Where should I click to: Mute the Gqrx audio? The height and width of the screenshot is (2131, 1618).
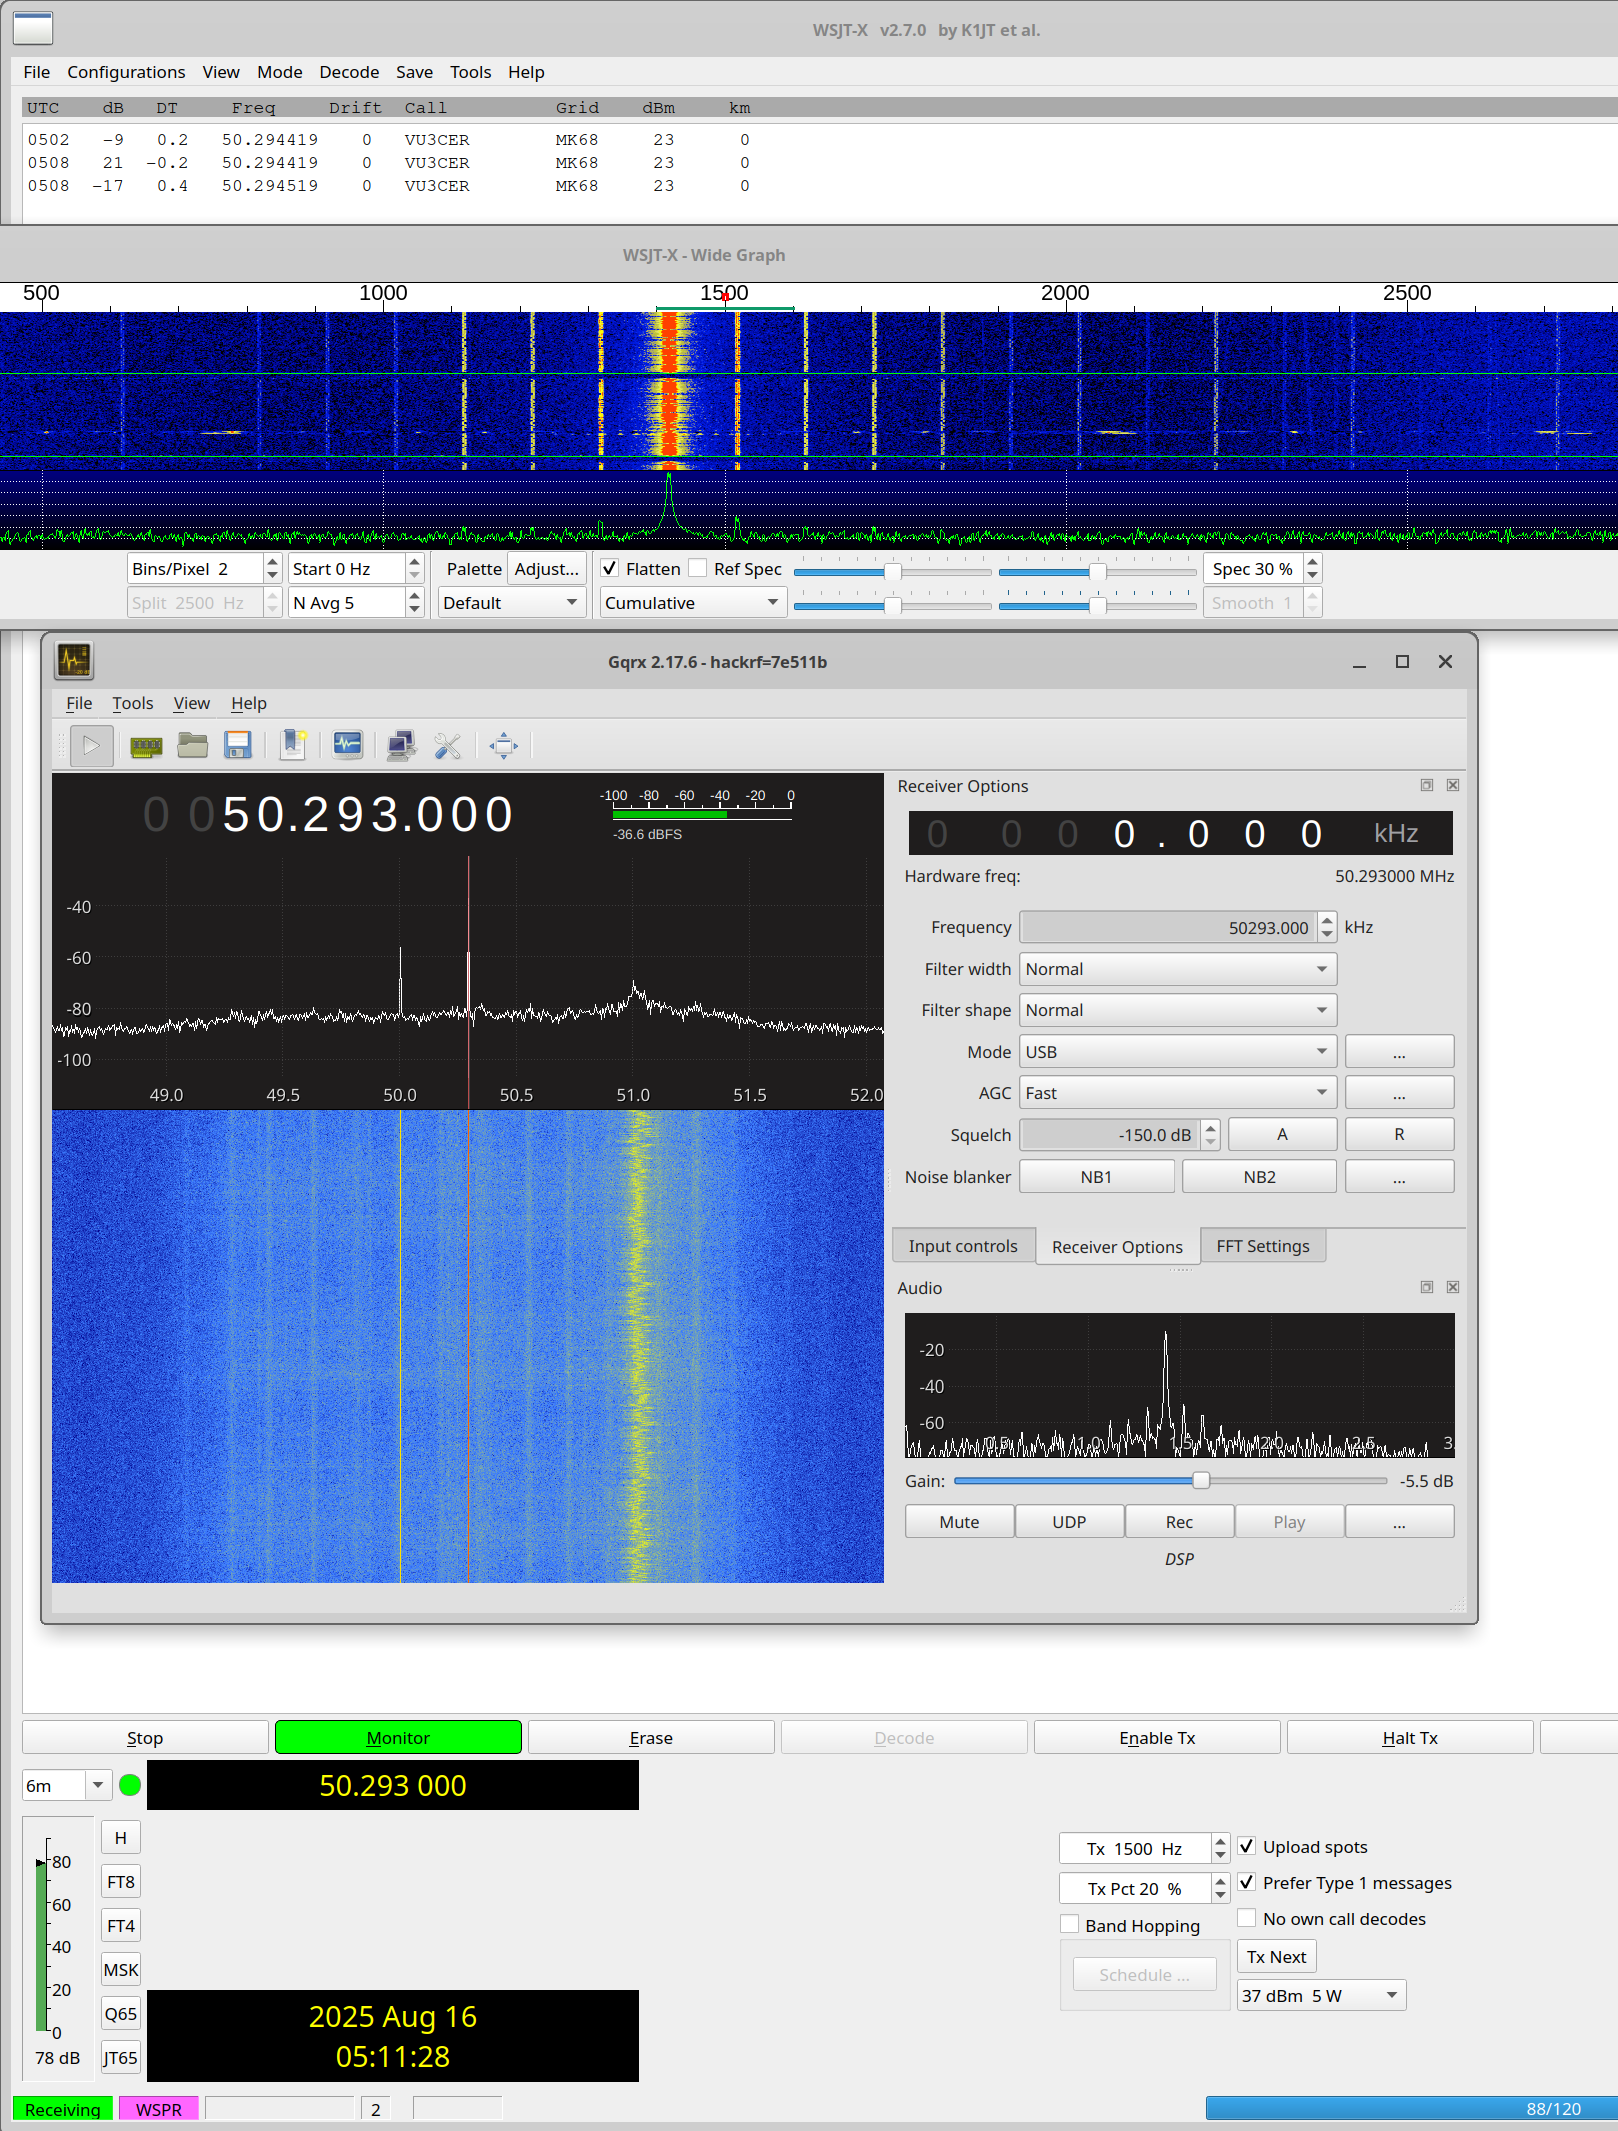(x=959, y=1522)
